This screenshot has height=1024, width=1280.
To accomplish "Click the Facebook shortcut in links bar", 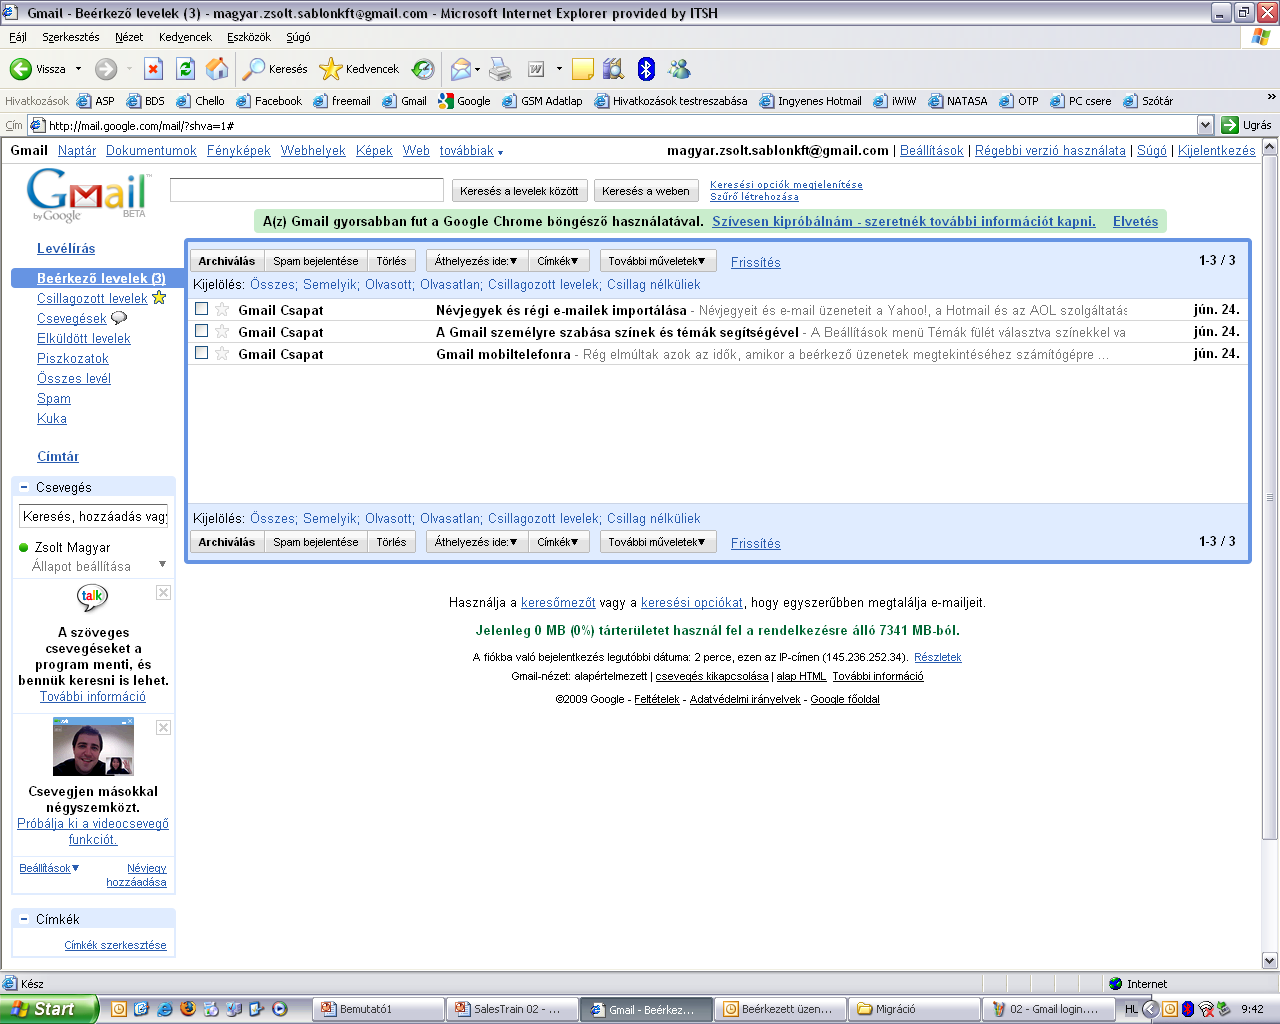I will (269, 101).
